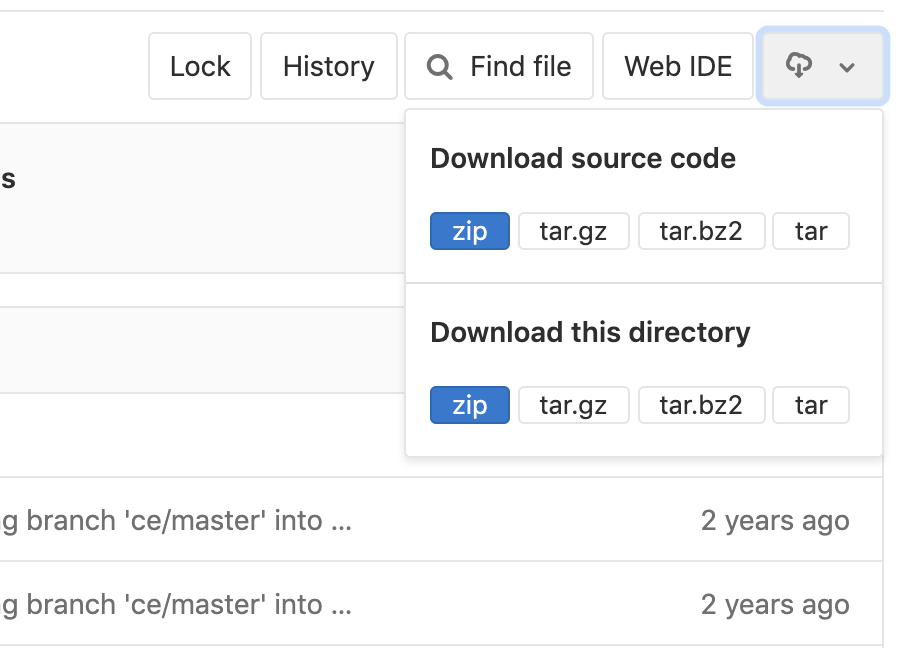Click the 'Download source code' heading

(583, 158)
